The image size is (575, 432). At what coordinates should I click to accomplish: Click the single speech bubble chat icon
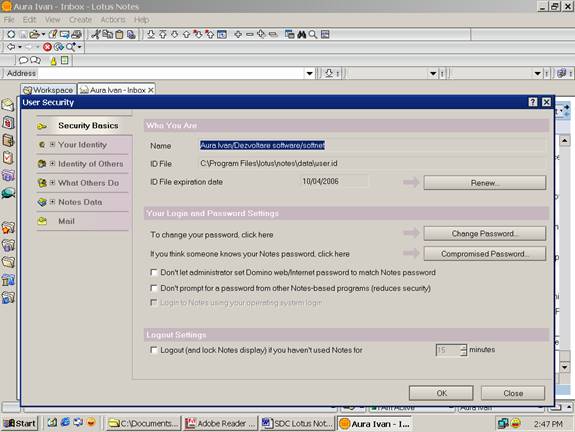coord(23,60)
